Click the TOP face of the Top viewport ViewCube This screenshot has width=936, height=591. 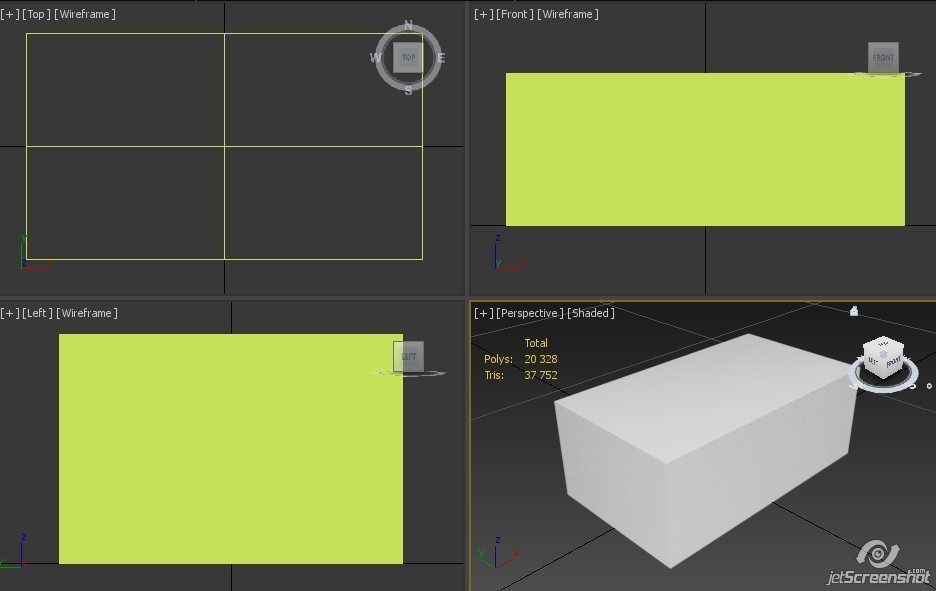point(408,58)
